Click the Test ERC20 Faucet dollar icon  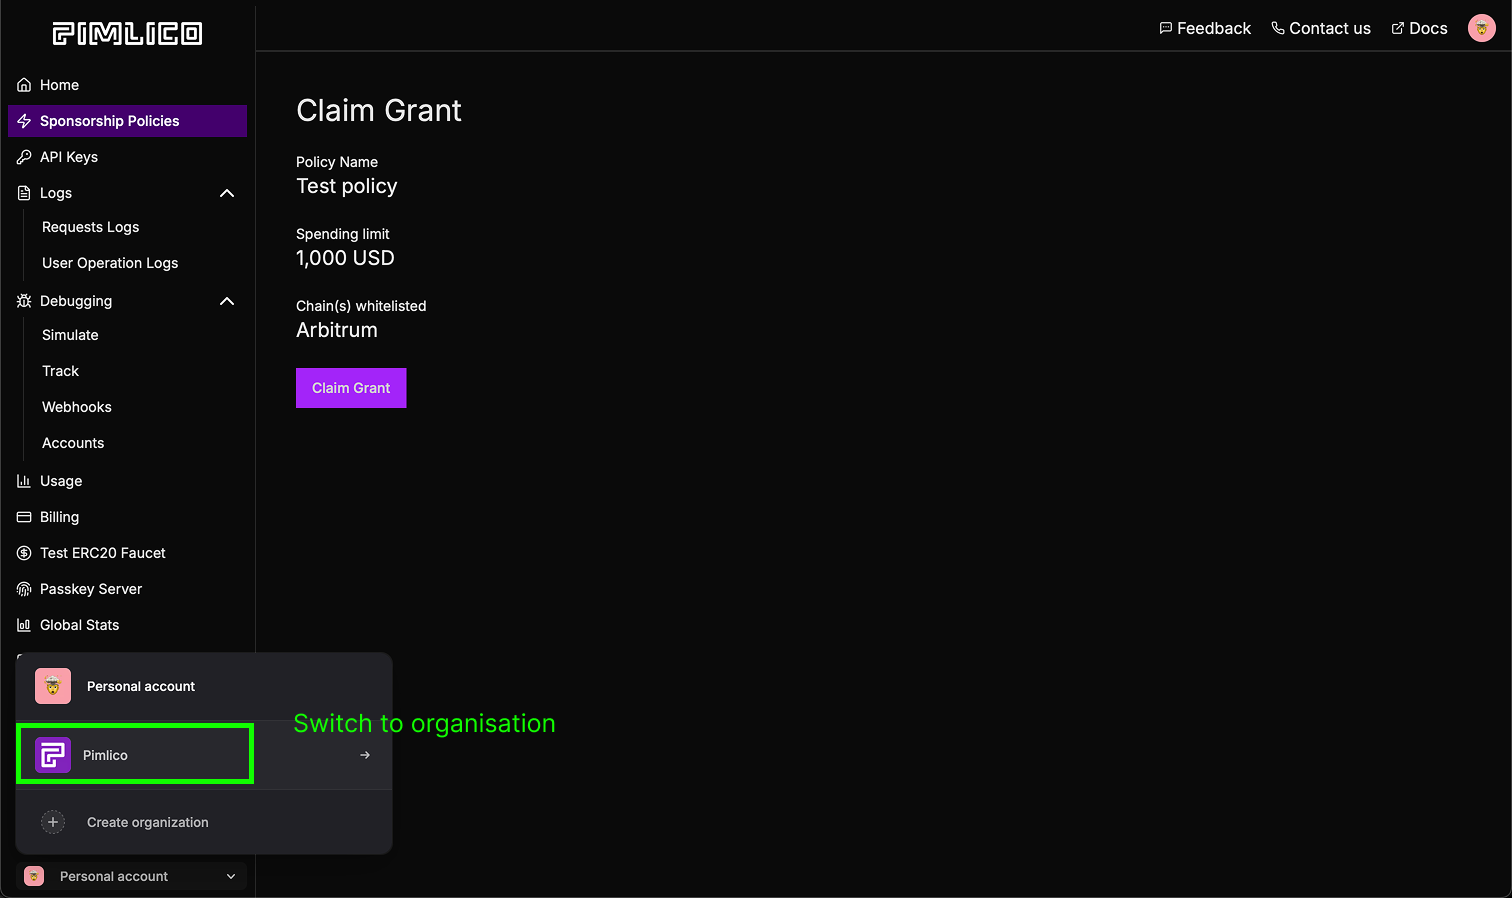click(24, 553)
